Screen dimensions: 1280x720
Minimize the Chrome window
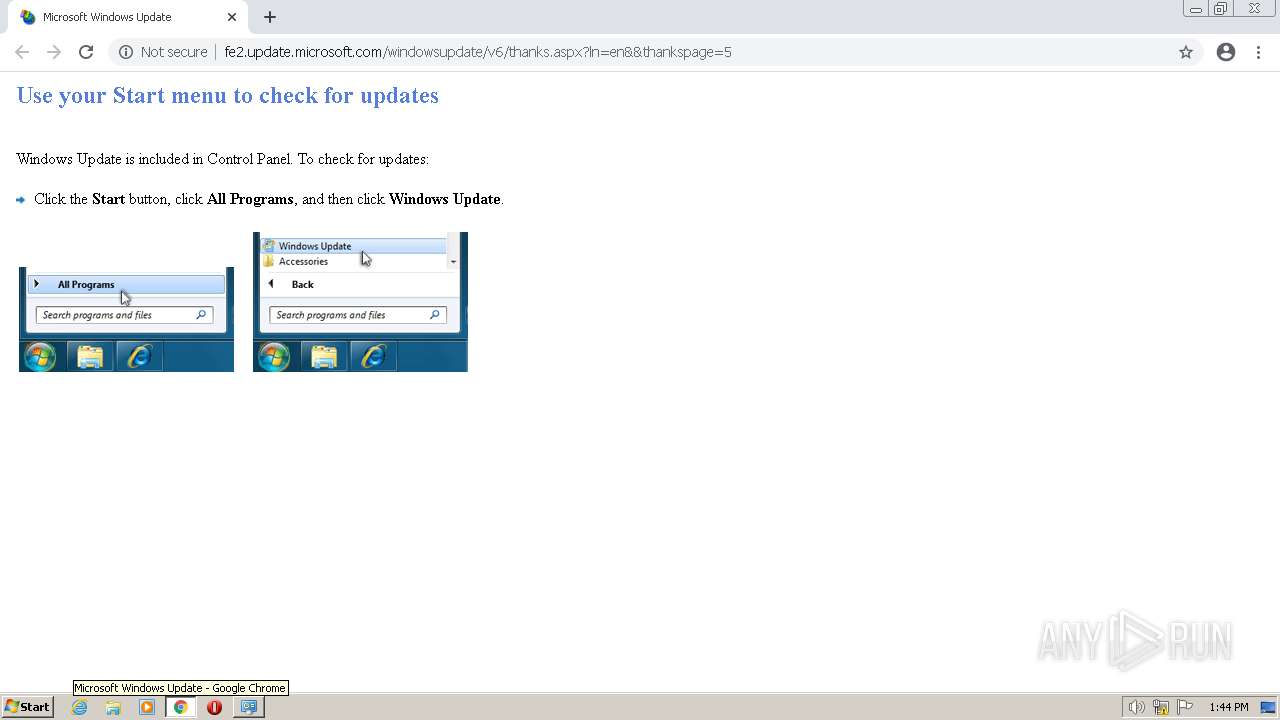tap(1195, 9)
